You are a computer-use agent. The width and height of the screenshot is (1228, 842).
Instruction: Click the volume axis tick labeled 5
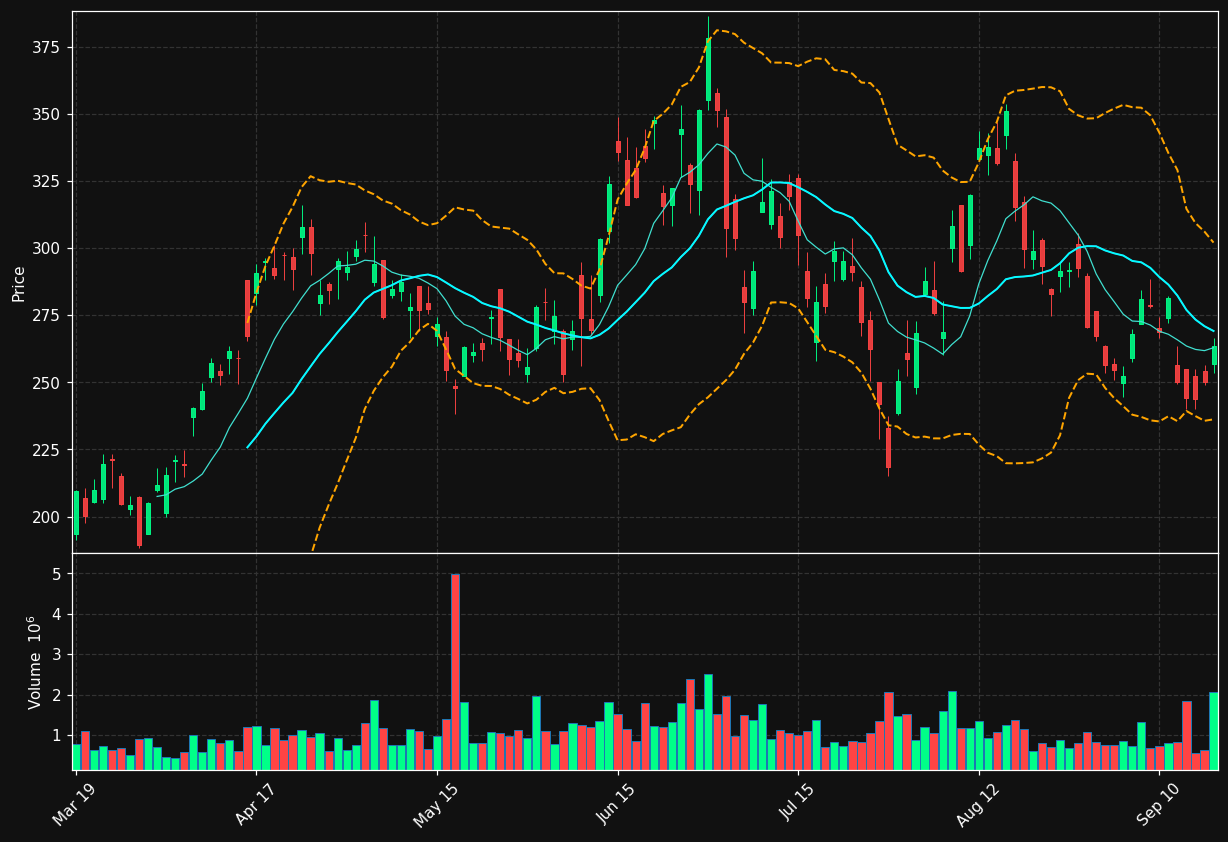[x=57, y=574]
